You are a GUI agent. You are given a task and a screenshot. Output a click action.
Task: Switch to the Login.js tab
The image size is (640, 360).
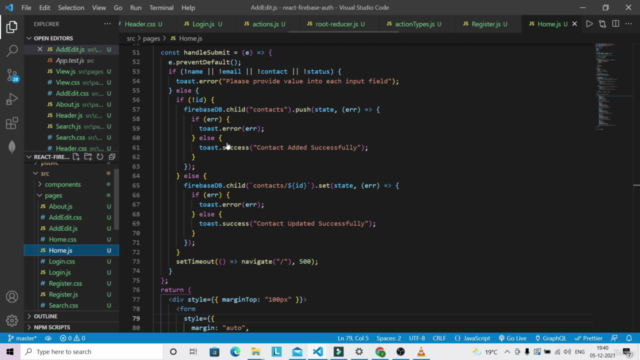pos(203,24)
